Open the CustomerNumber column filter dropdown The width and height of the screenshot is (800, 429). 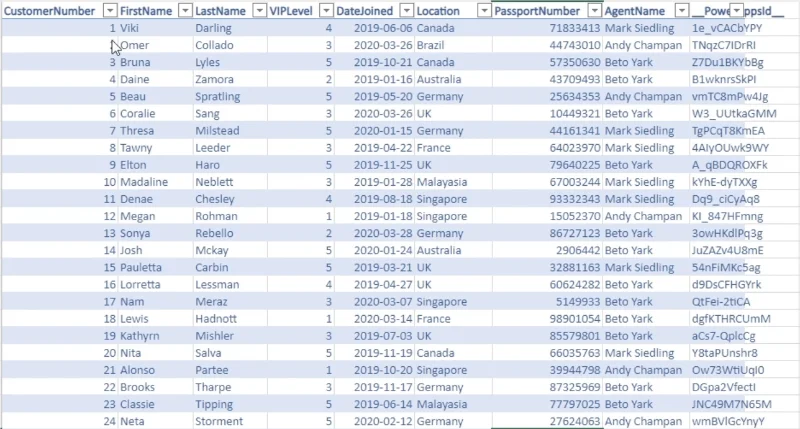[110, 11]
